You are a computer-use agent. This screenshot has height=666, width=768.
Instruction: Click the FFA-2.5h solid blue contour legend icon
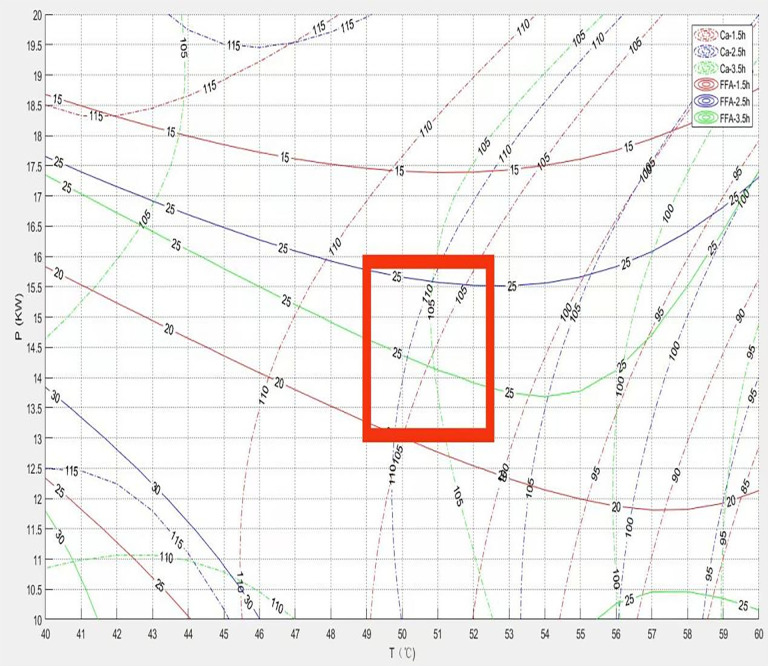(706, 102)
